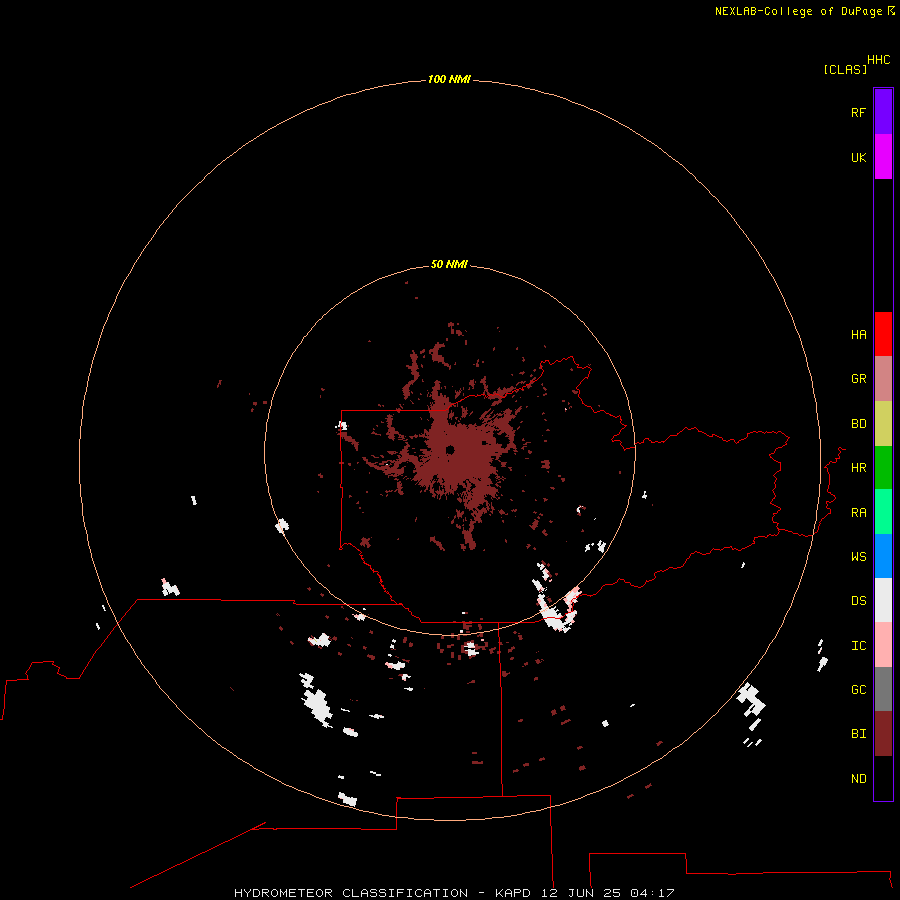900x900 pixels.
Task: Select the BD yellow legend swatch
Action: pyautogui.click(x=883, y=424)
